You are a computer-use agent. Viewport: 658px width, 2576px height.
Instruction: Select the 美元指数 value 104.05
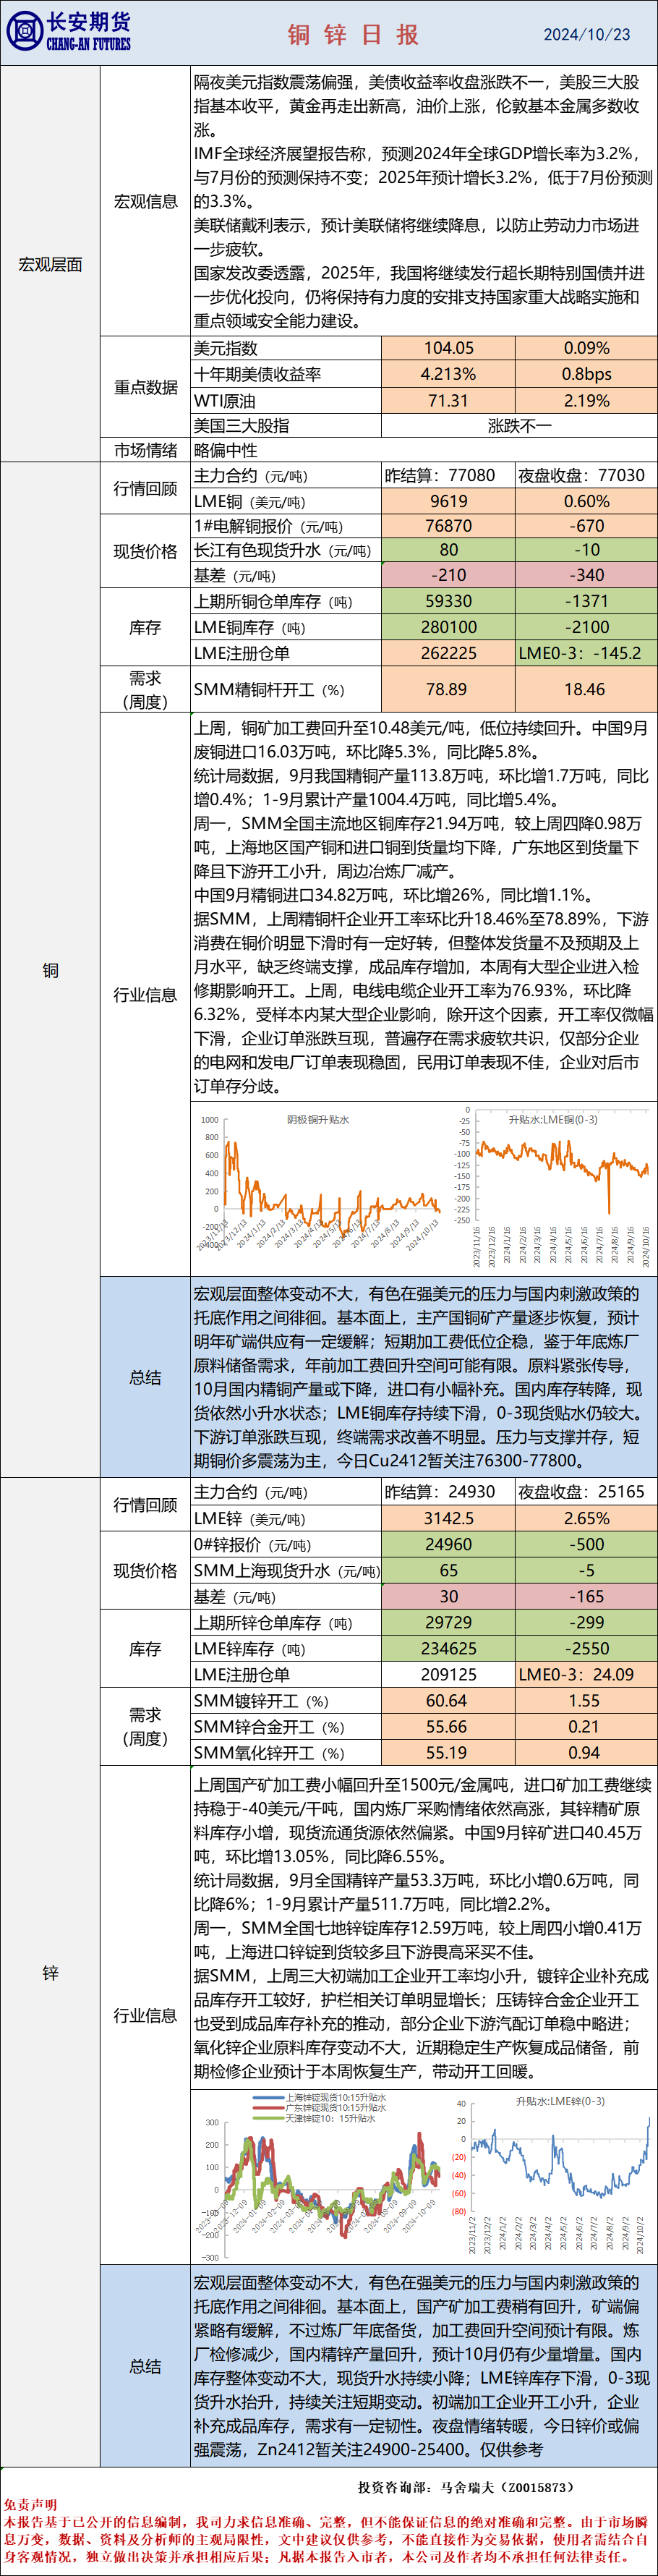click(449, 348)
